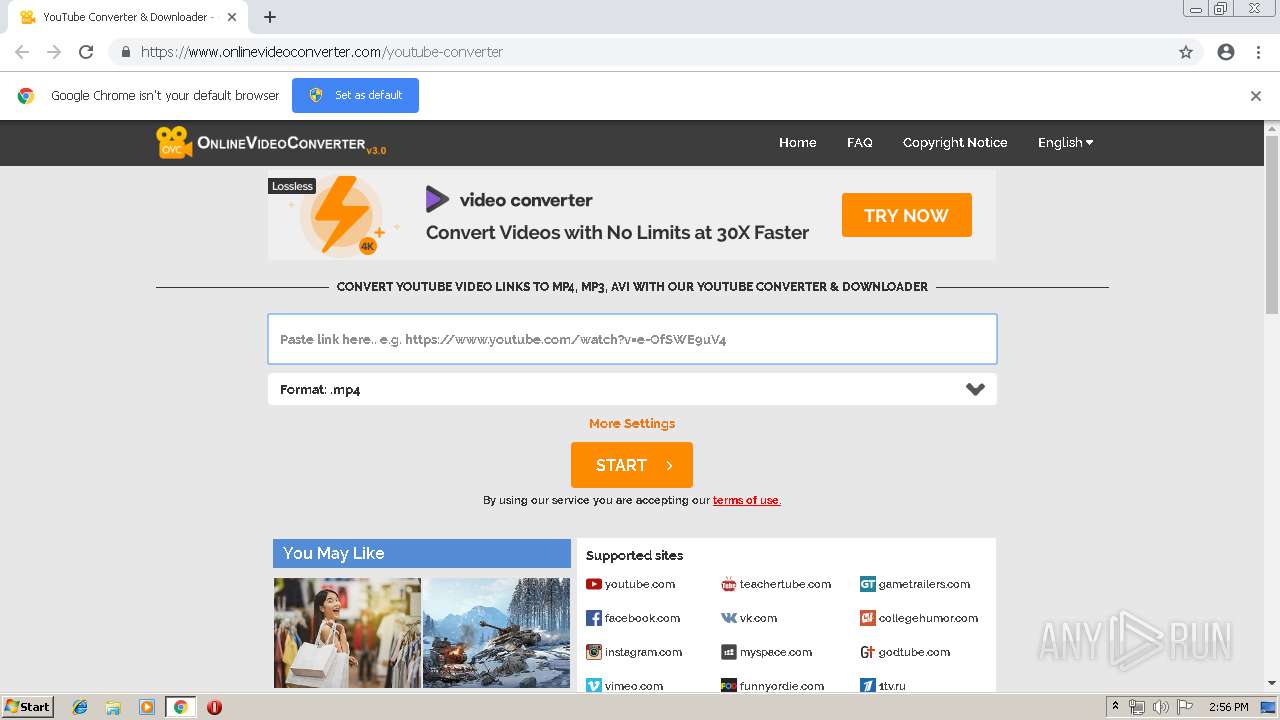
Task: Open the terms of use link
Action: pos(746,500)
